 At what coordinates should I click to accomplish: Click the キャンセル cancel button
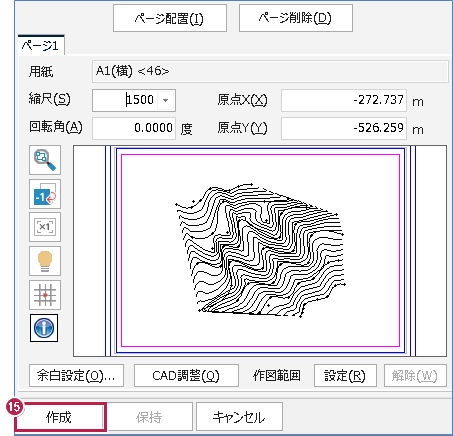(x=239, y=417)
